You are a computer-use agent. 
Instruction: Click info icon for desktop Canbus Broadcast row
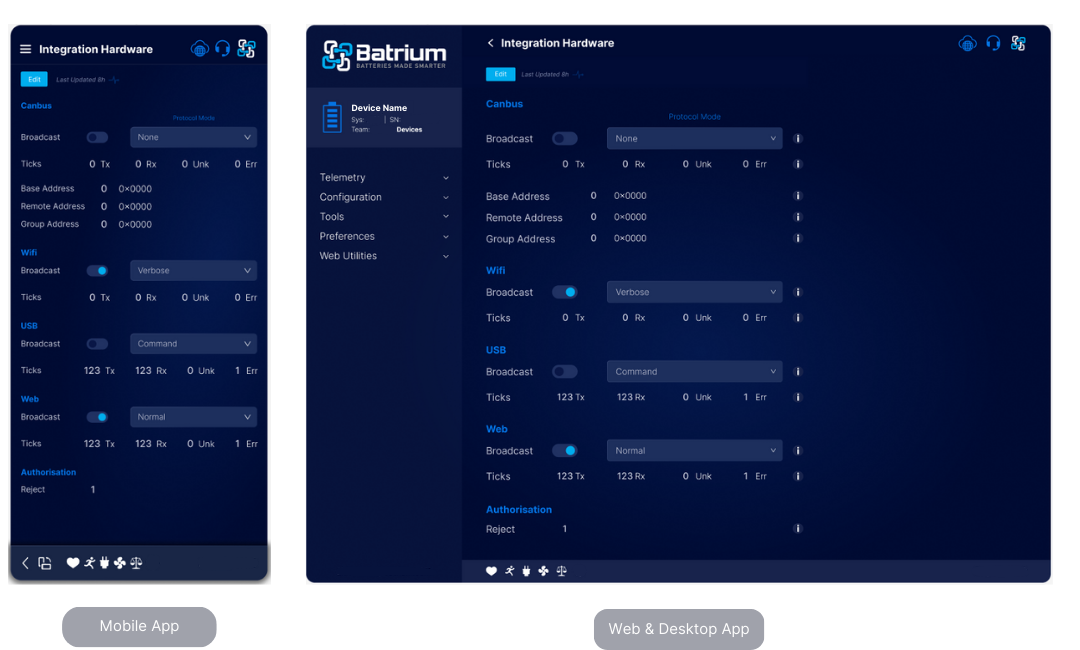798,138
